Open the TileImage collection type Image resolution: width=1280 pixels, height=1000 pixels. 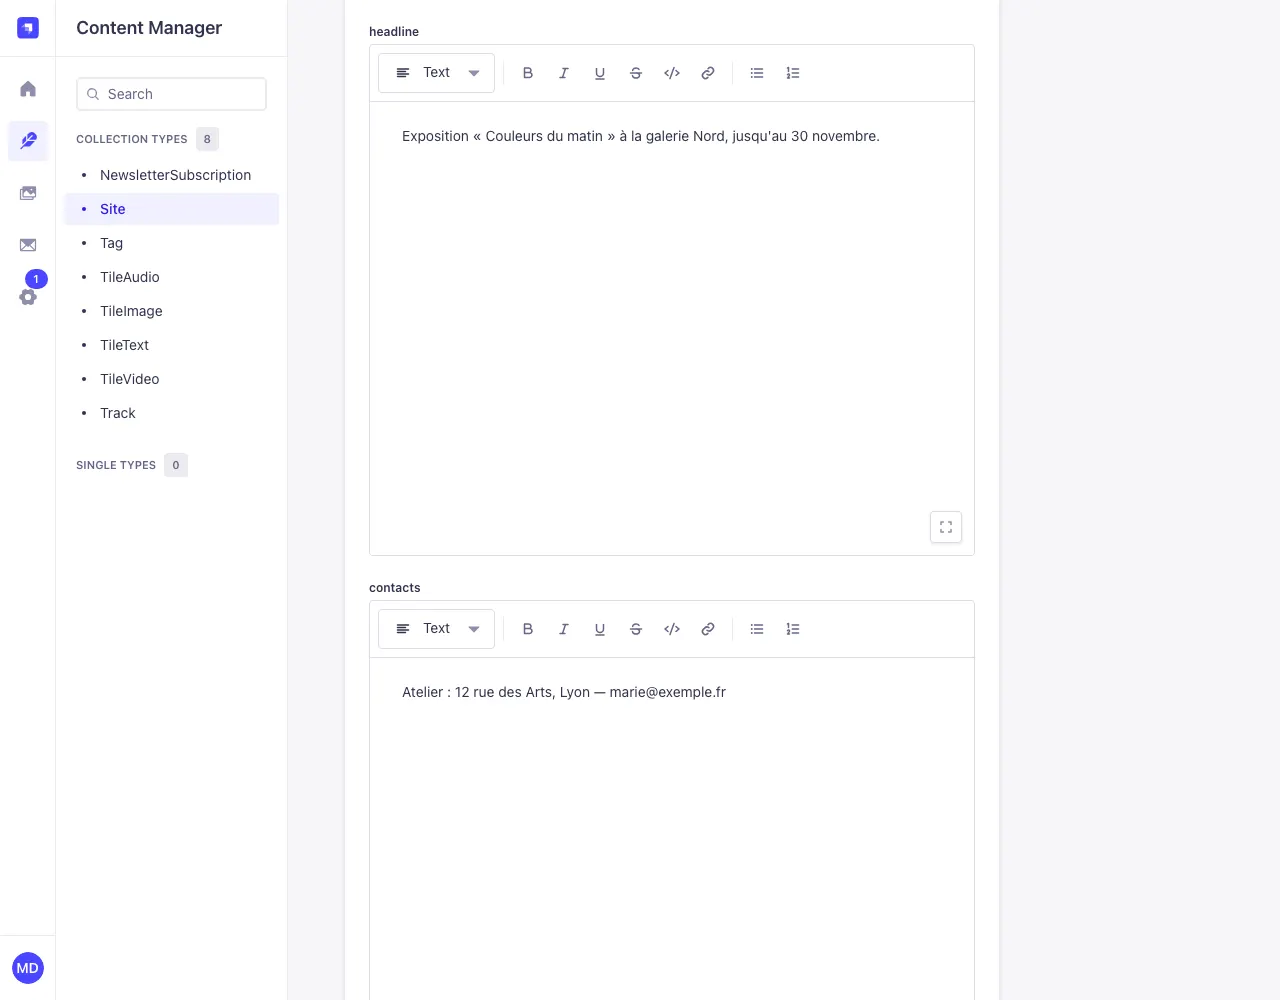[x=172, y=311]
